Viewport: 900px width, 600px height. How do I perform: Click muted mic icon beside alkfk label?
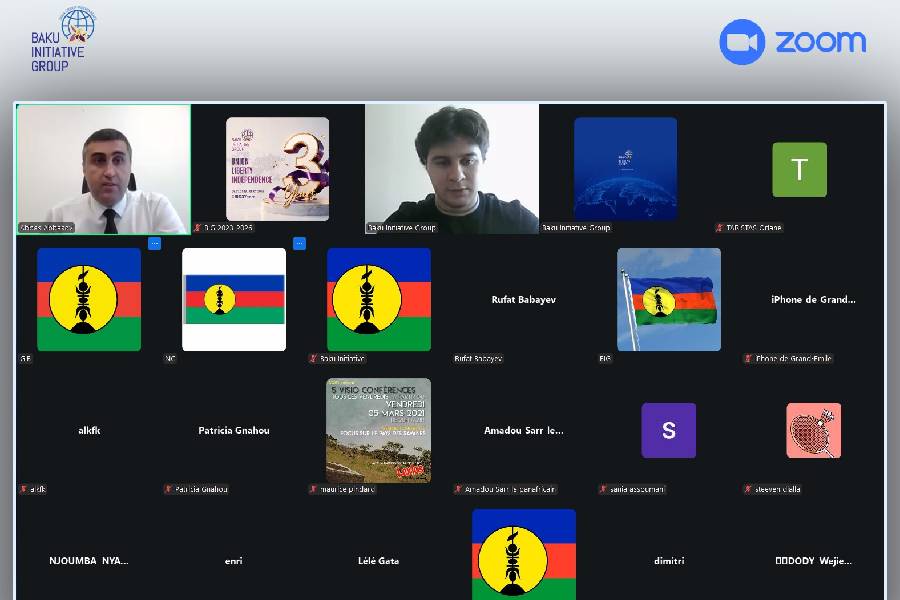[x=24, y=489]
